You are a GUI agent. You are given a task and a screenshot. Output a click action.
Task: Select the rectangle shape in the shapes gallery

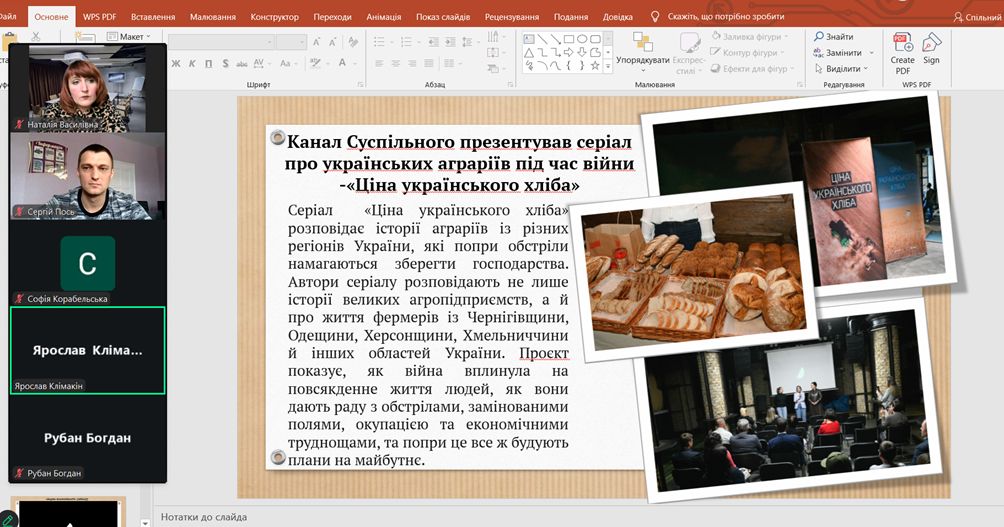pos(569,39)
